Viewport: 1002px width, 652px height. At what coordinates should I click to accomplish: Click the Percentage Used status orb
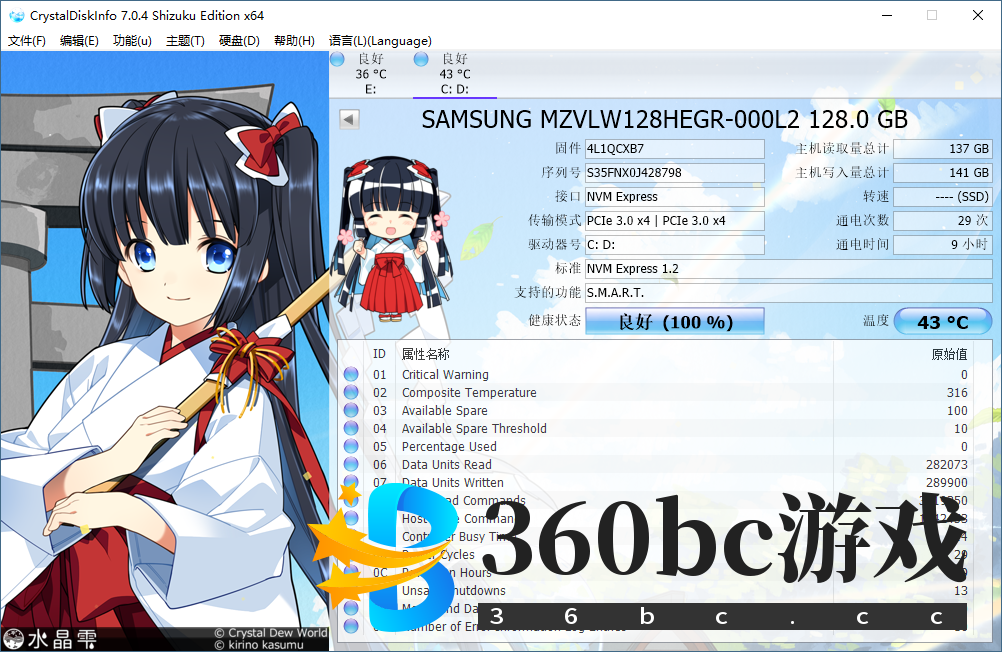[351, 447]
